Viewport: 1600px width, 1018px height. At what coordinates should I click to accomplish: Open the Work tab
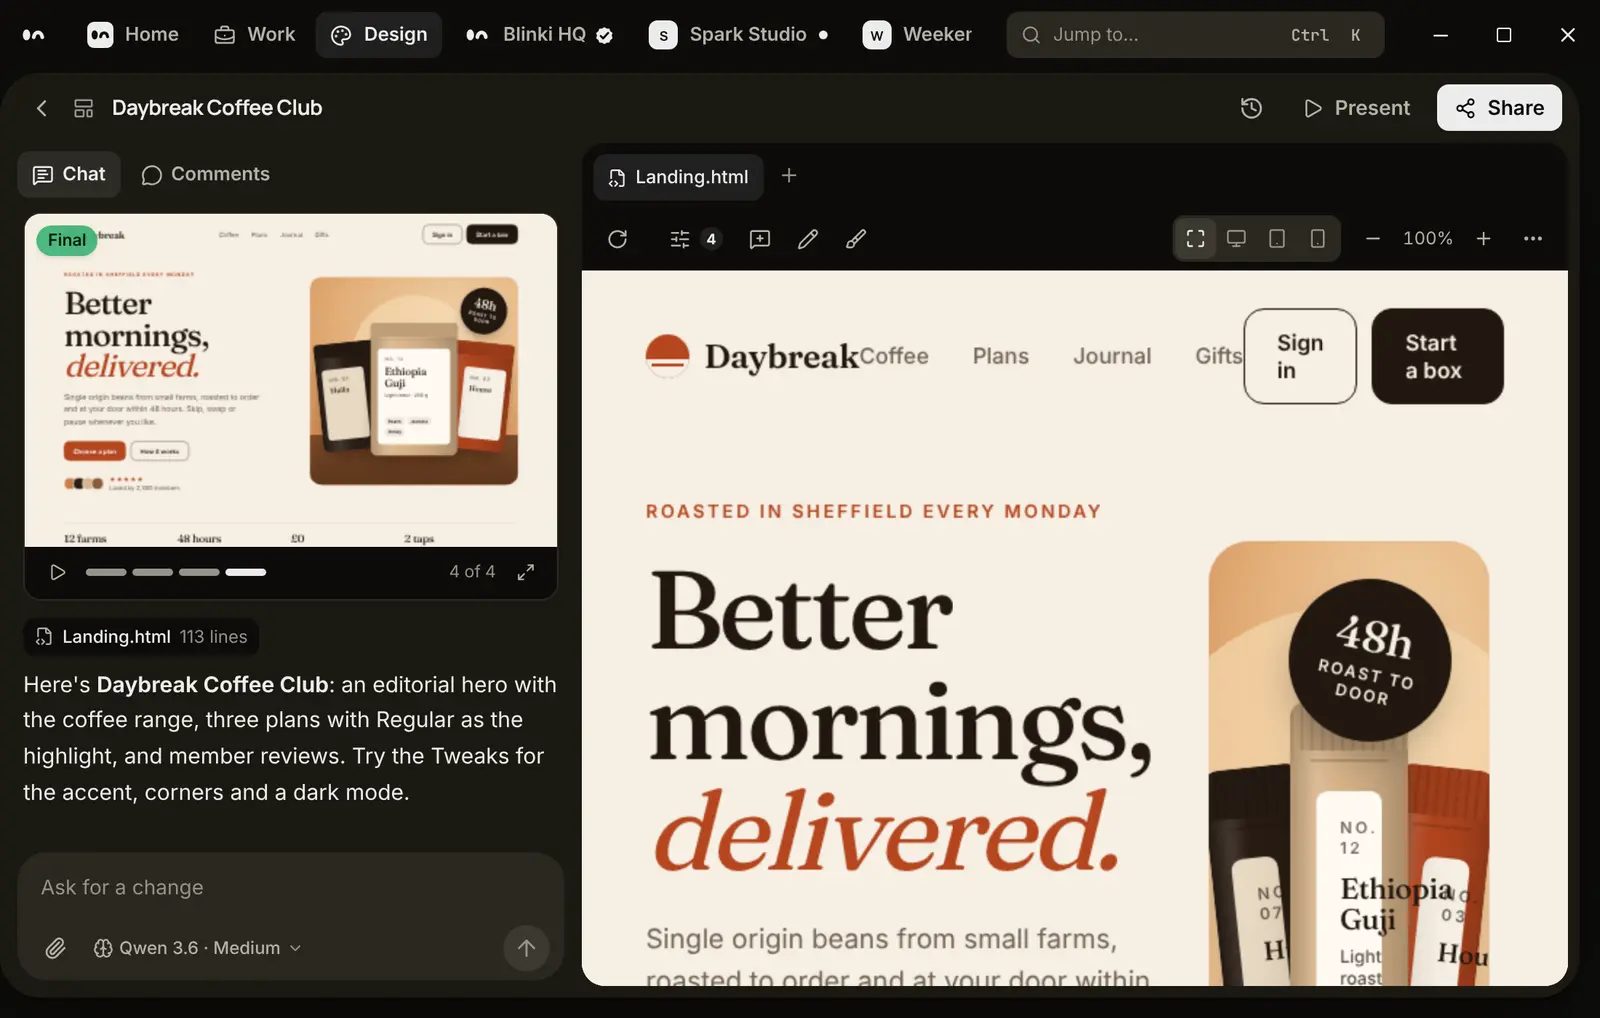tap(255, 35)
